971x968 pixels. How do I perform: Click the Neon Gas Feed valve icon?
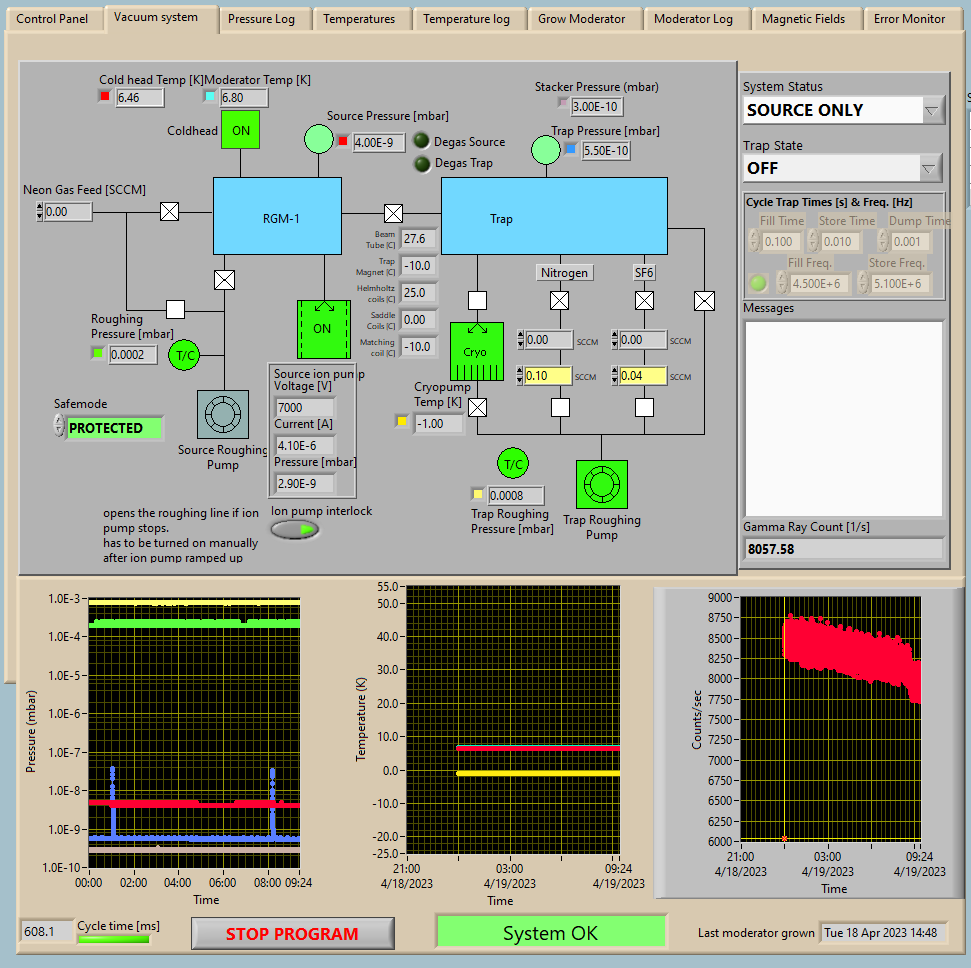pos(170,212)
